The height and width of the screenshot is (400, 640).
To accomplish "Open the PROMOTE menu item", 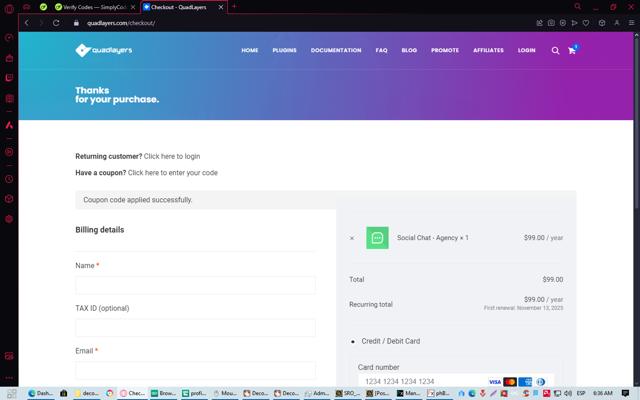I will pyautogui.click(x=445, y=50).
